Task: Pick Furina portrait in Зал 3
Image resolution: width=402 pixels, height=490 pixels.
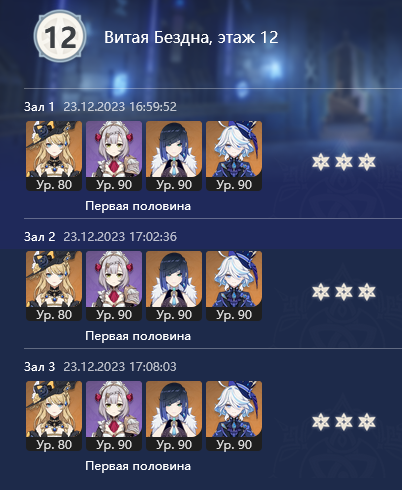Action: click(x=234, y=416)
